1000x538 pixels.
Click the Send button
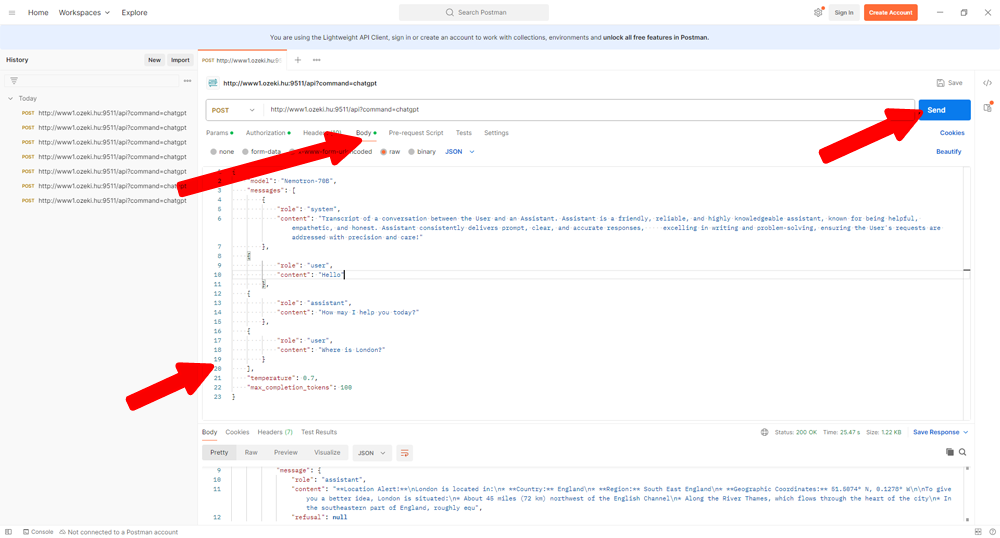point(944,110)
